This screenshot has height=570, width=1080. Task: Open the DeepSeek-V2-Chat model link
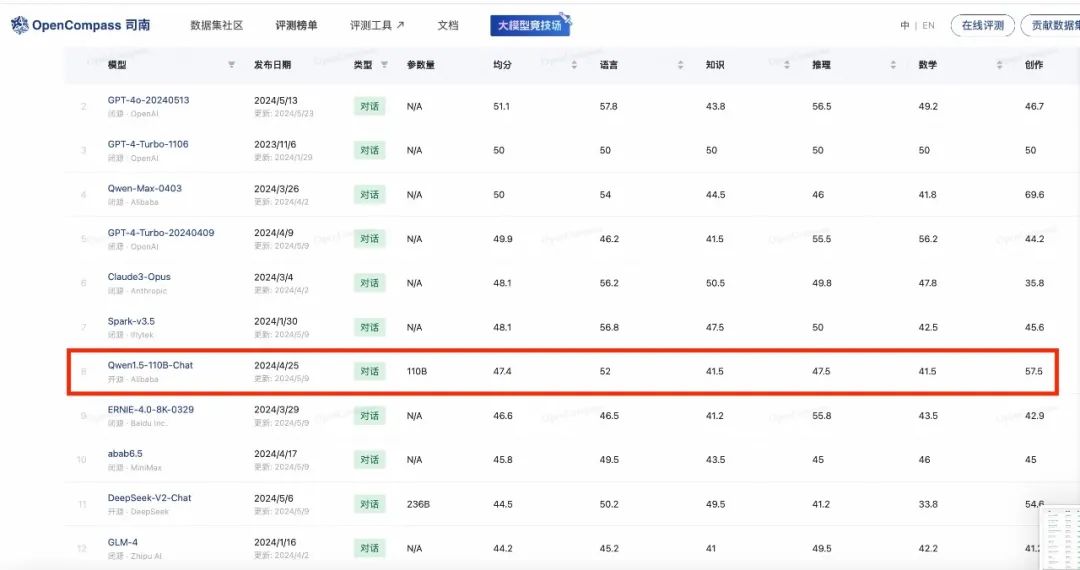pos(149,498)
